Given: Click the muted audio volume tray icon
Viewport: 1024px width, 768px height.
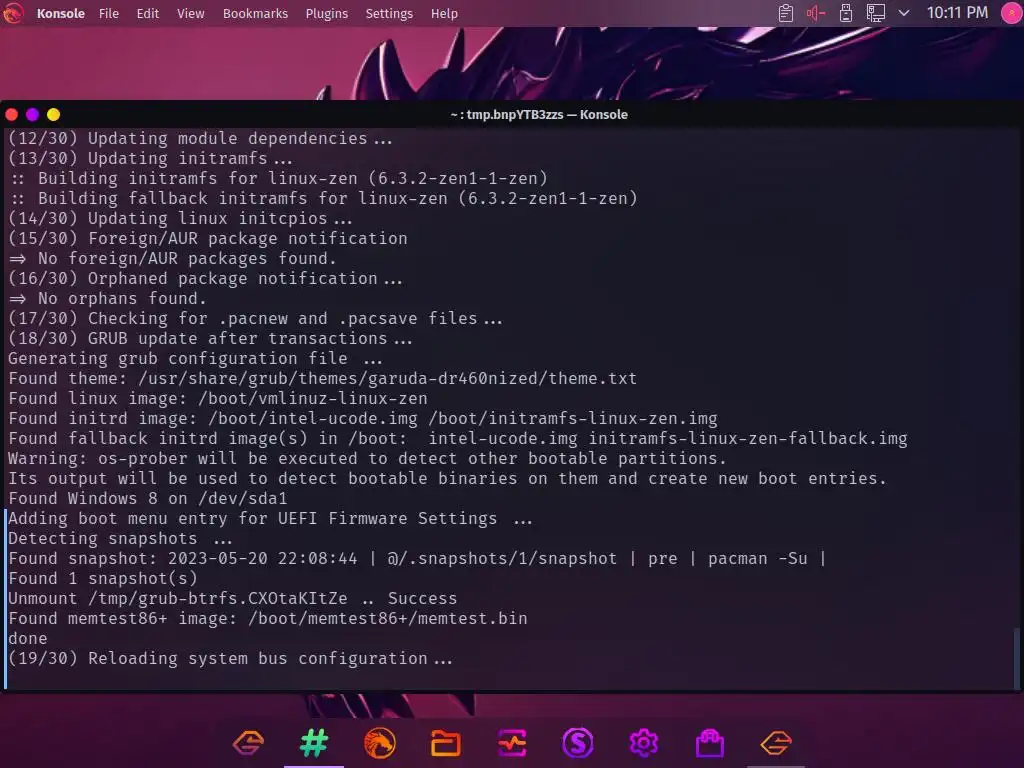Looking at the screenshot, I should (816, 13).
